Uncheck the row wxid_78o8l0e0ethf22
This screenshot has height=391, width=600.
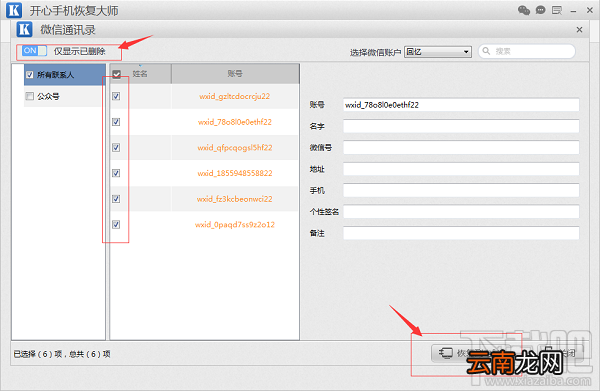(x=116, y=122)
